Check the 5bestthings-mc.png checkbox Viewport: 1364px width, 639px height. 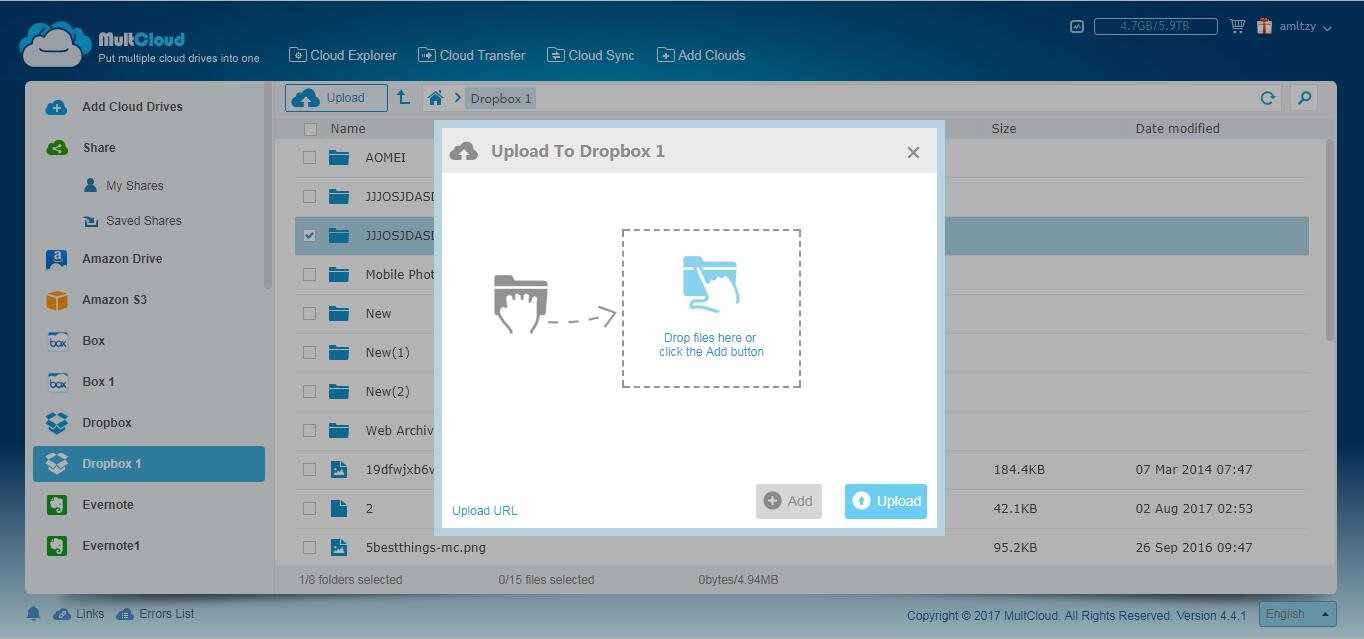tap(309, 547)
